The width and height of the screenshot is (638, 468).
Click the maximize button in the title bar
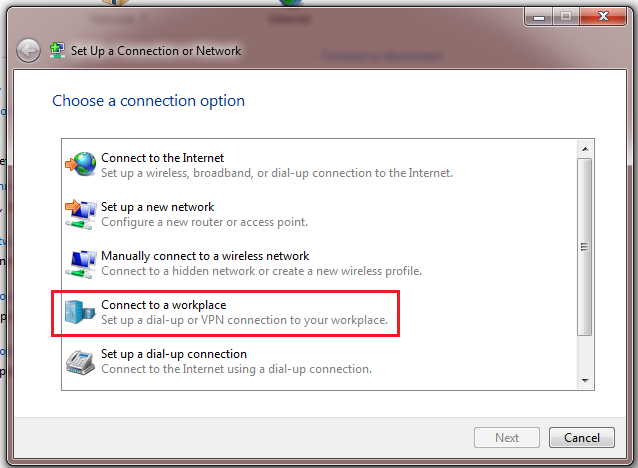point(566,16)
